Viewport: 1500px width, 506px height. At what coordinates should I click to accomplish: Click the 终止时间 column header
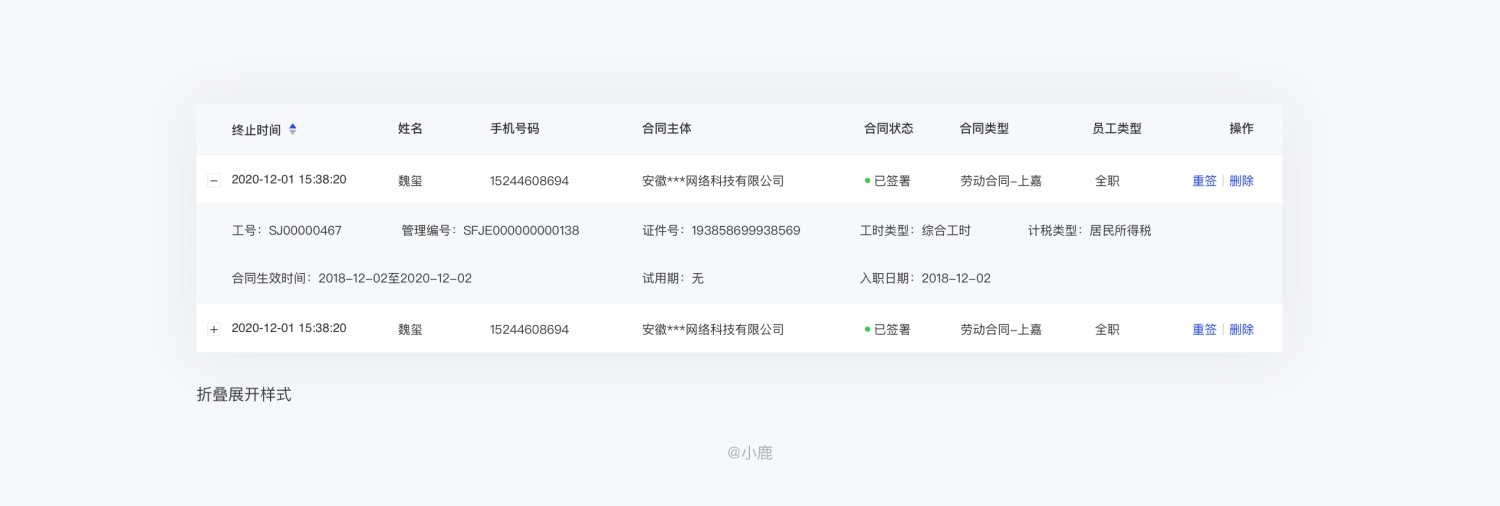[256, 130]
